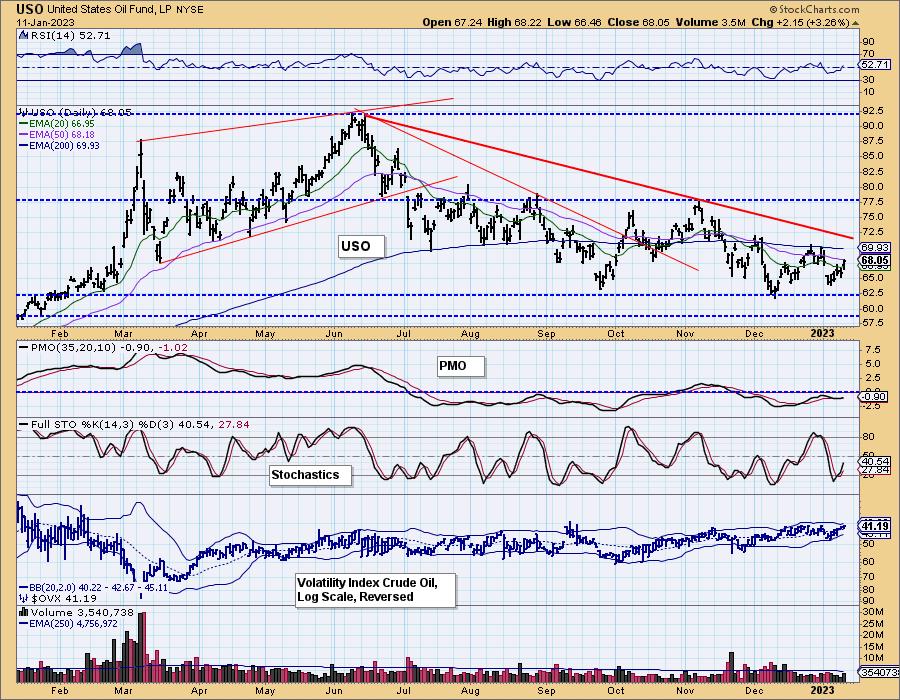
Task: Click the RSI(14) 52.71 legend text
Action: (69, 35)
